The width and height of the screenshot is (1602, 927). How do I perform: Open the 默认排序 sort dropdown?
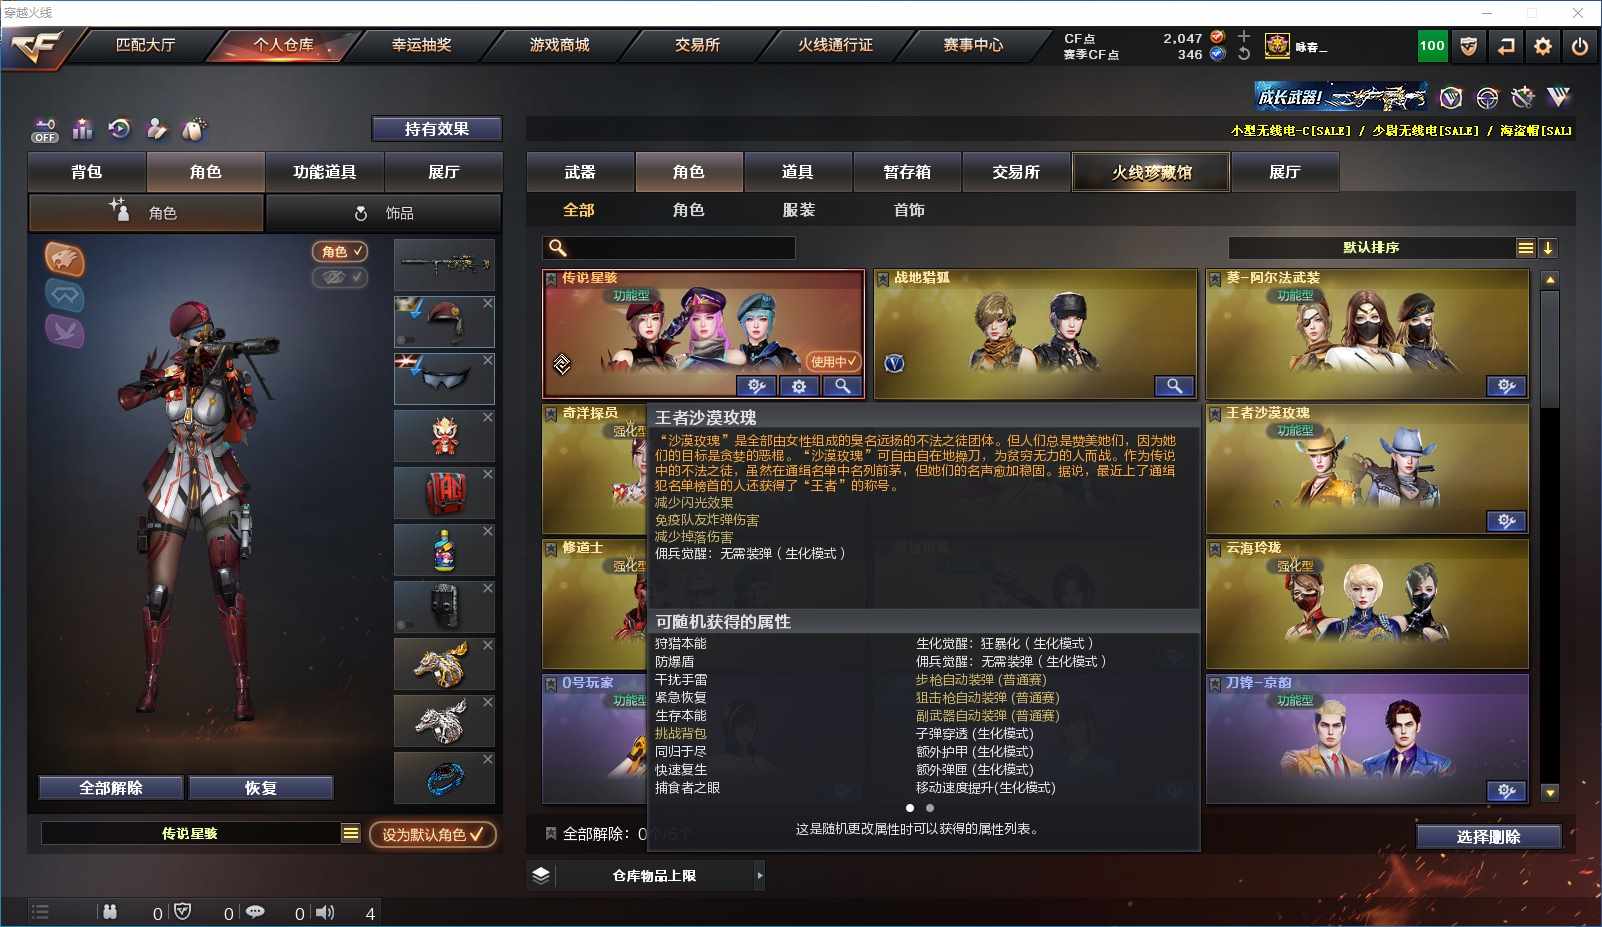(1372, 248)
